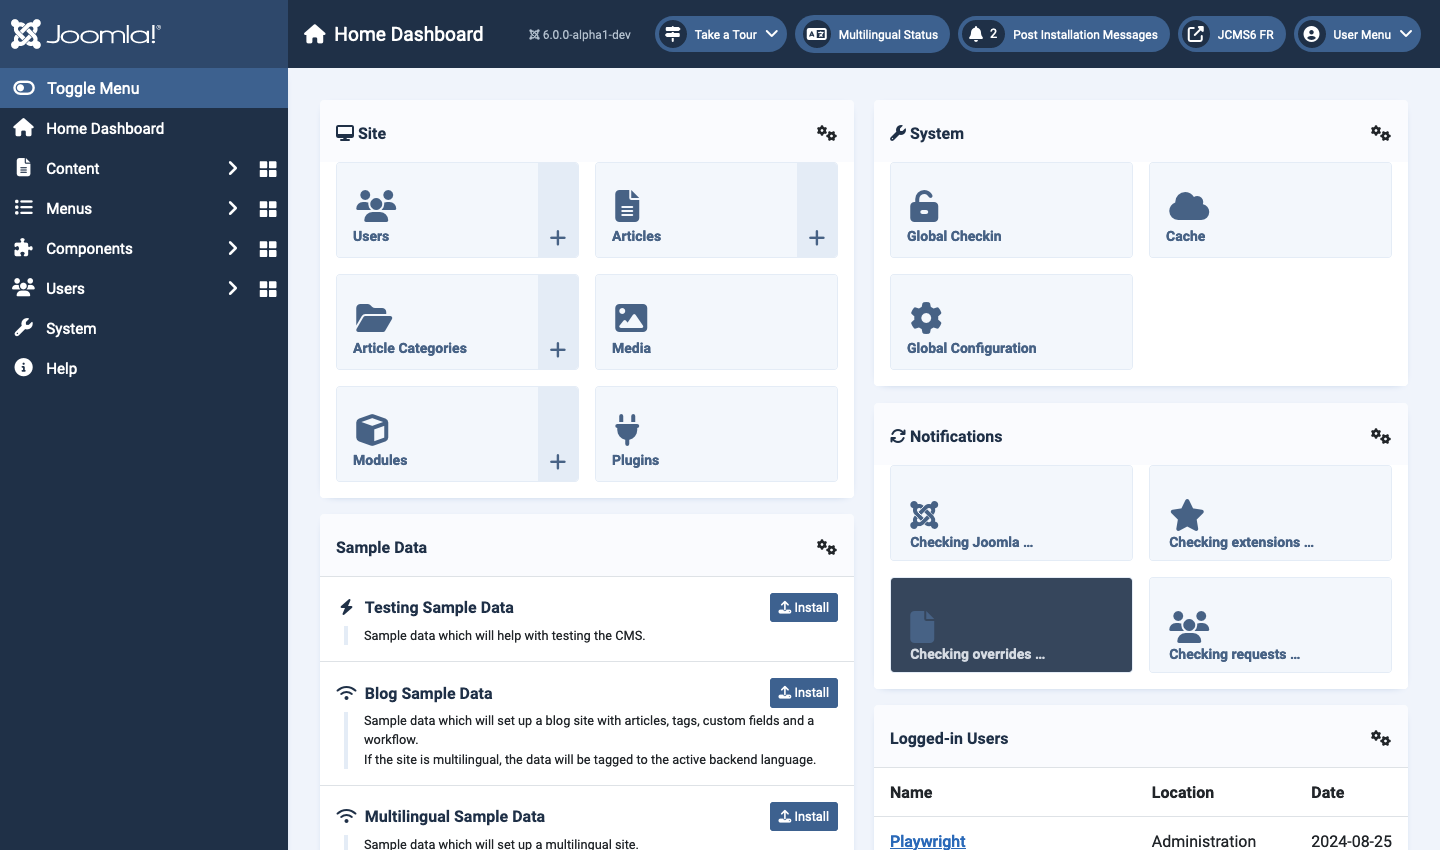Viewport: 1440px width, 850px height.
Task: Click the Name column header
Action: tap(911, 792)
